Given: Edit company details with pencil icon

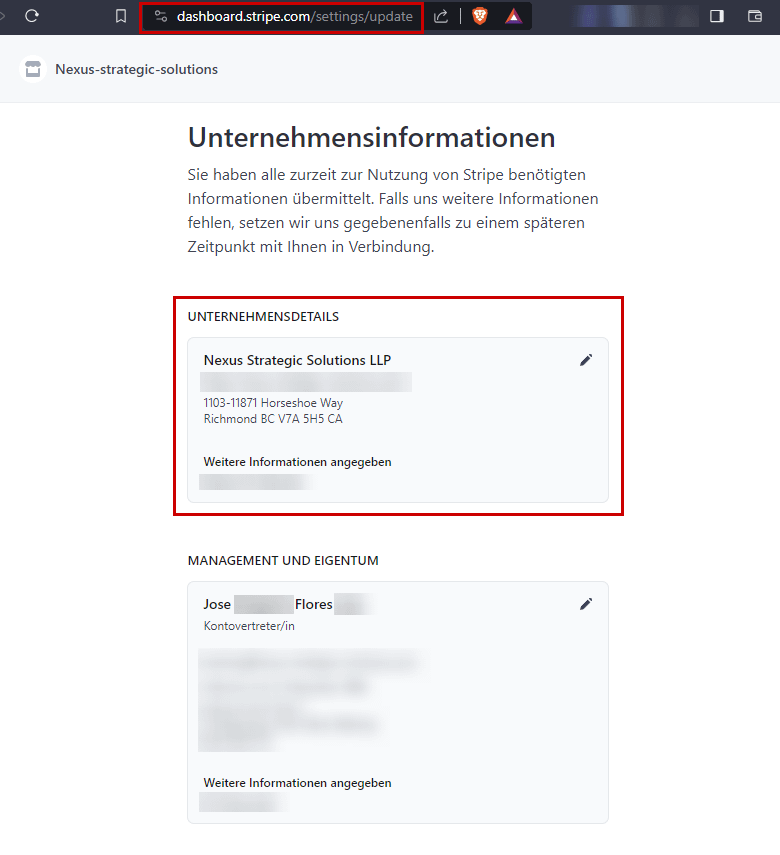Looking at the screenshot, I should (x=586, y=360).
